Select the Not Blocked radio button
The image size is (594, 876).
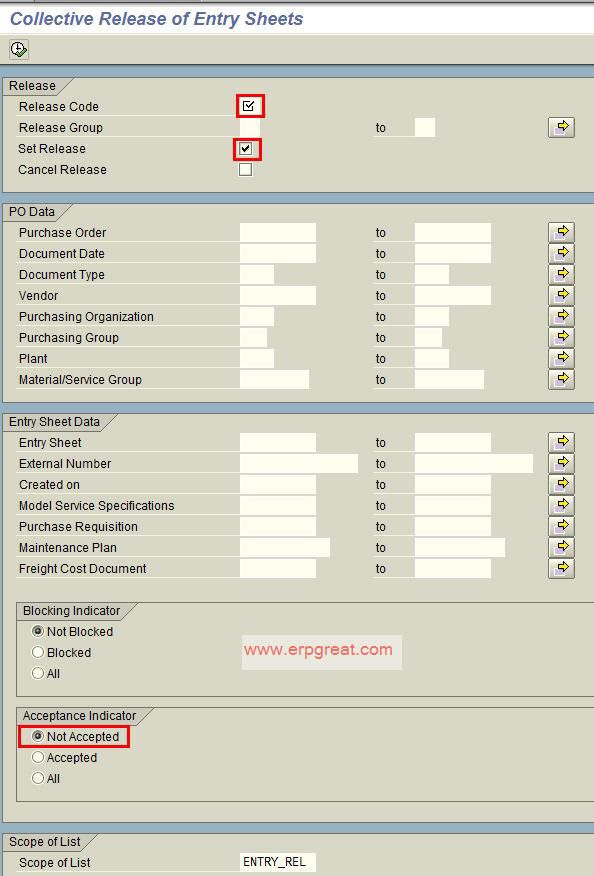[x=37, y=631]
